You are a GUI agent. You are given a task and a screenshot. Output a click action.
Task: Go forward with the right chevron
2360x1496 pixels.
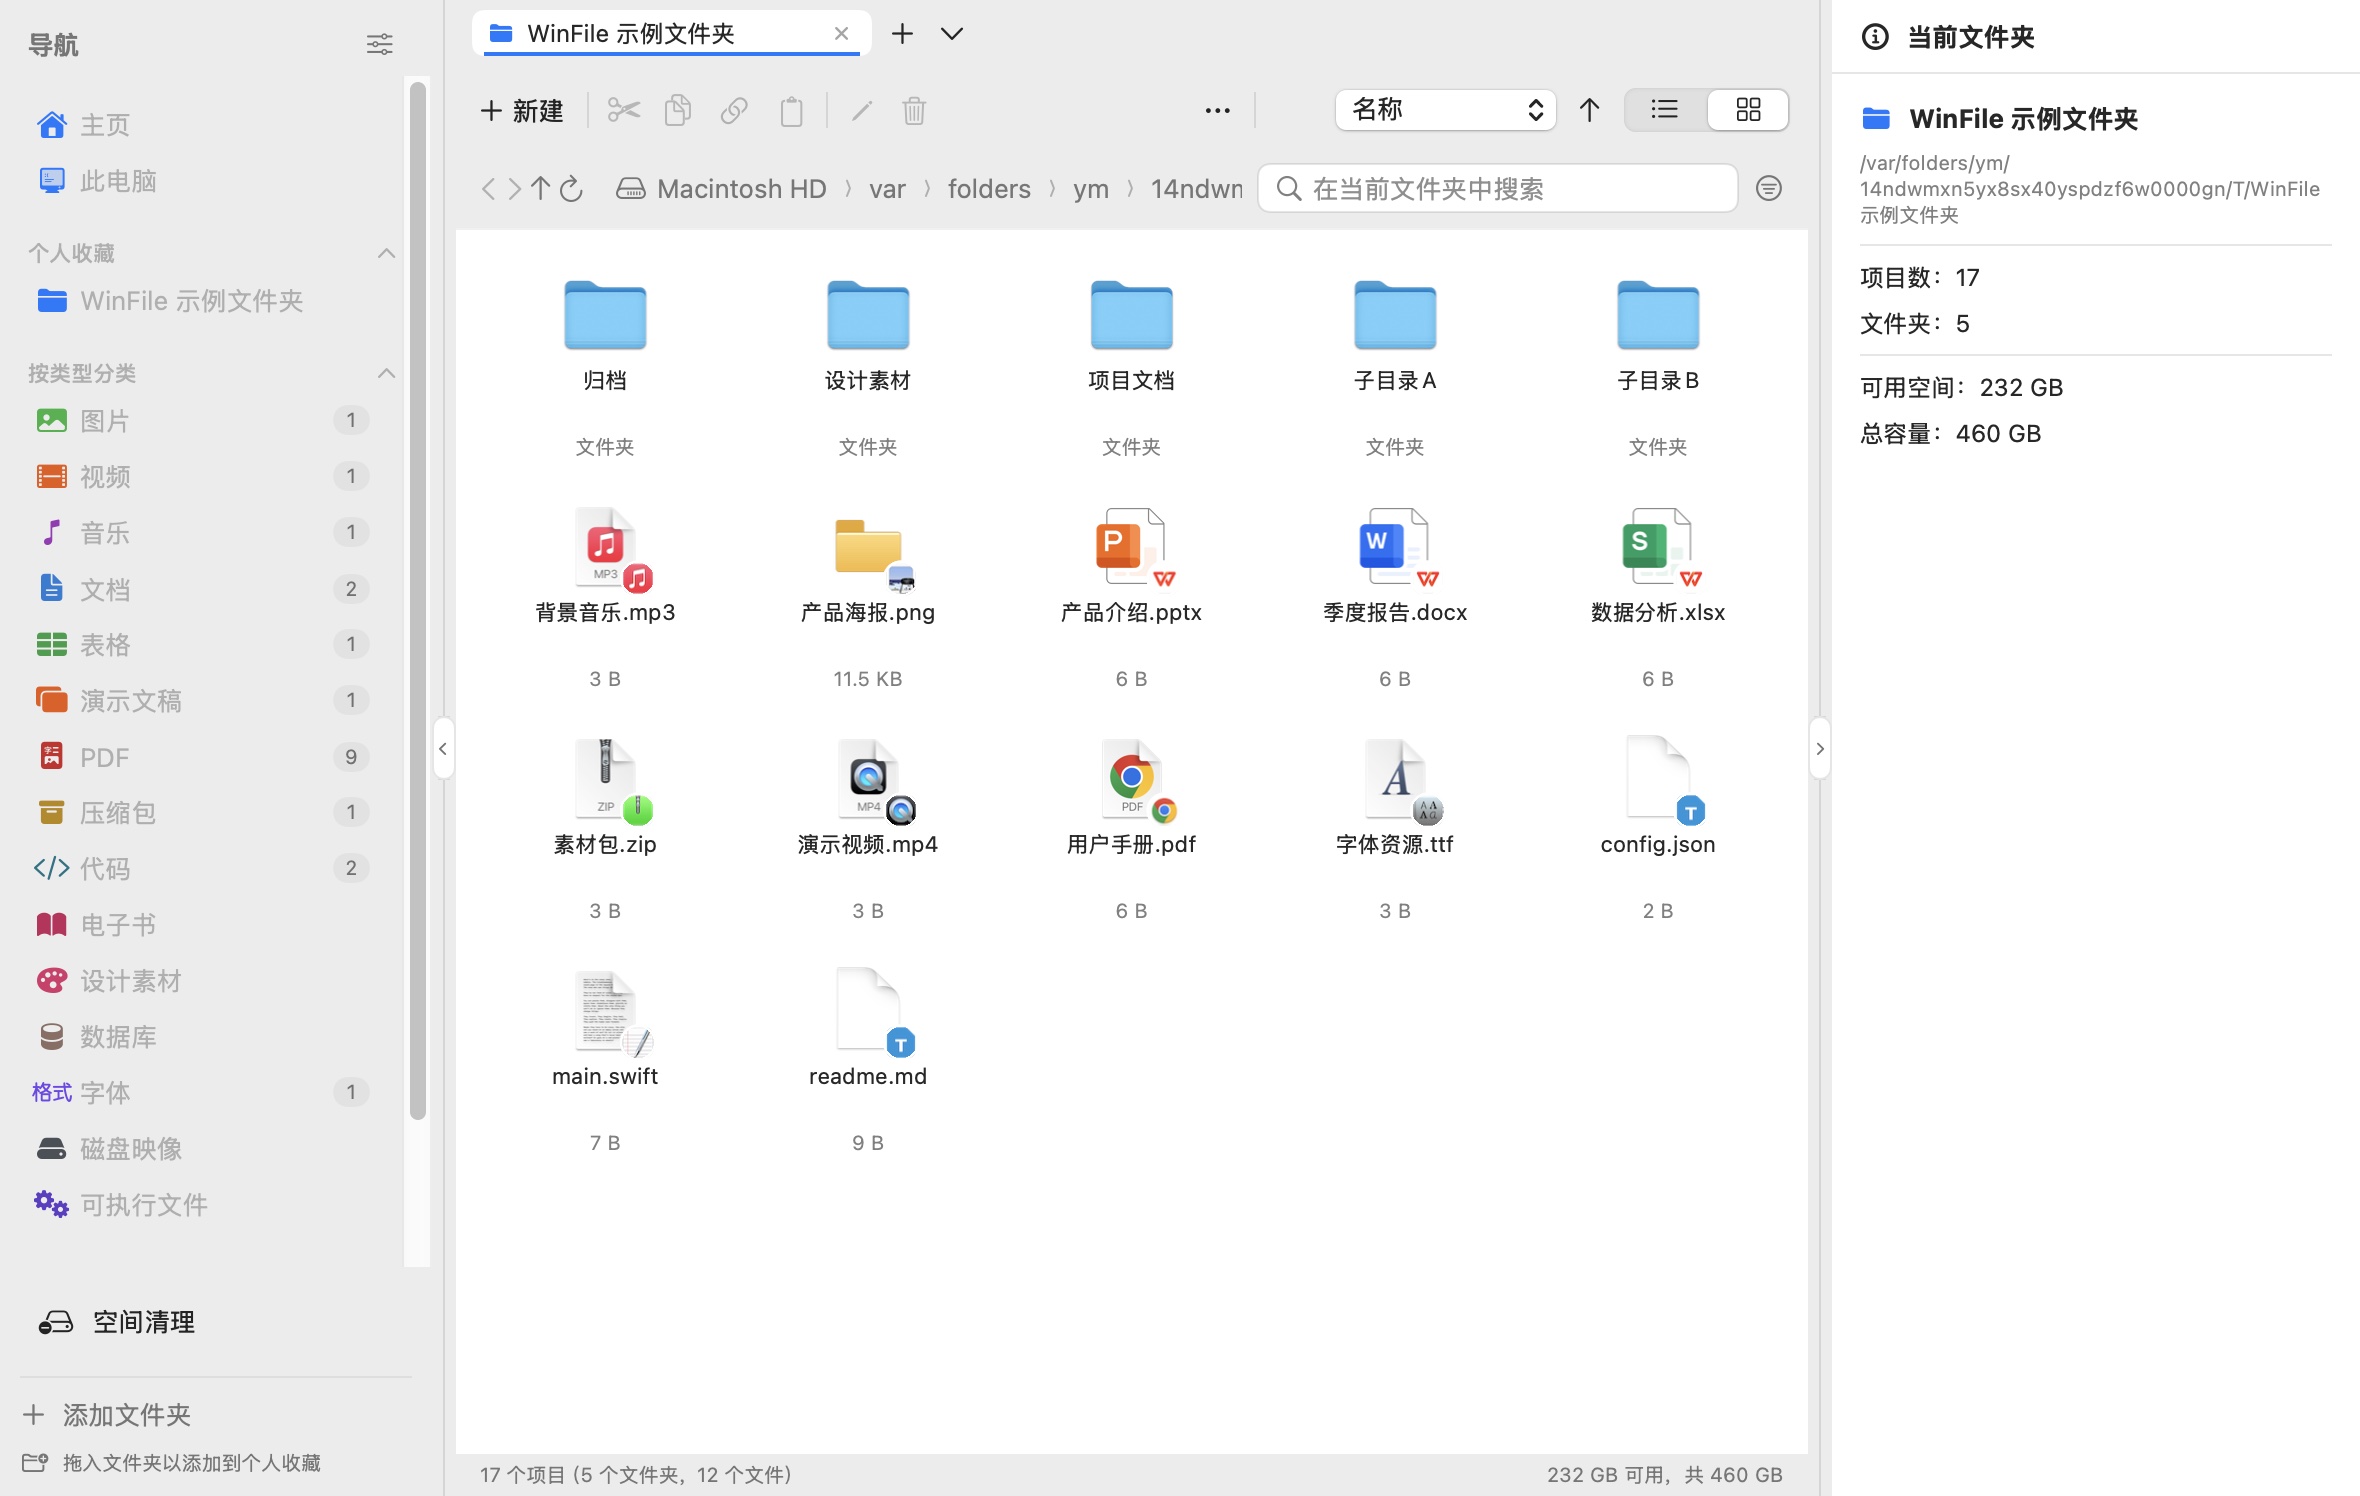(x=514, y=189)
